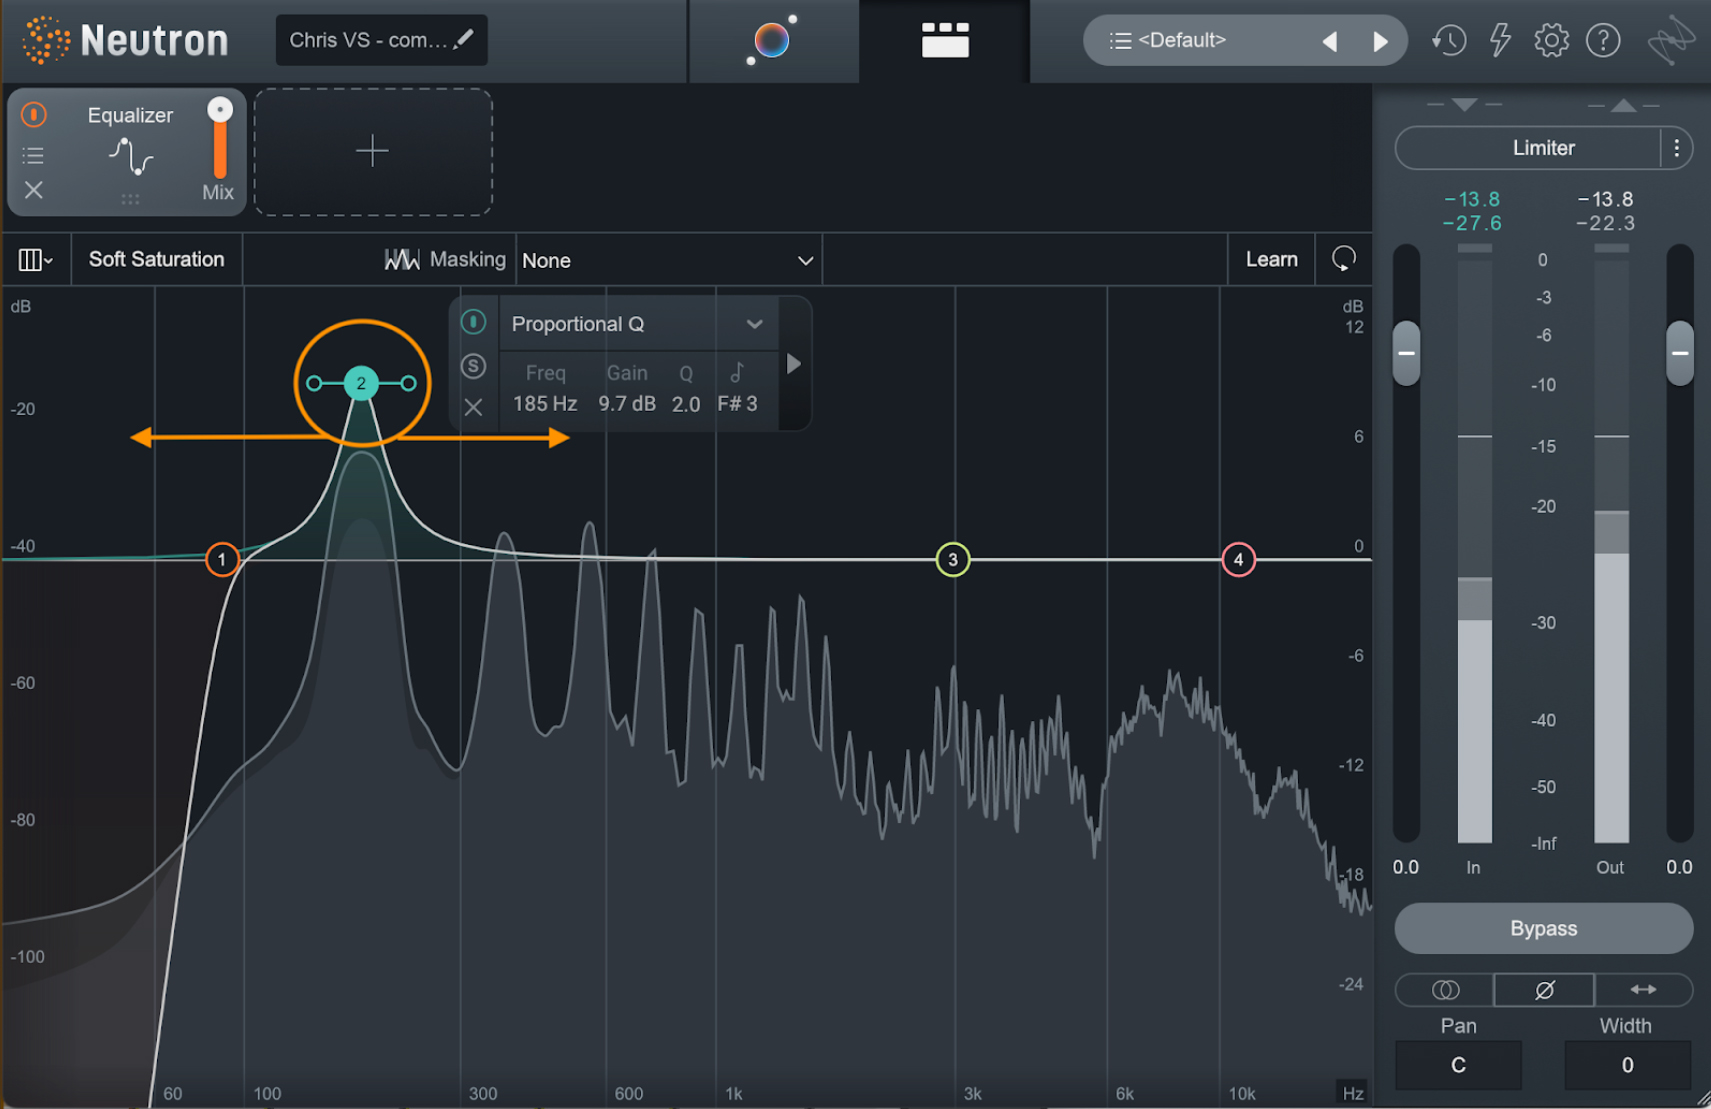Reset the EQ with the circular arrow
Viewport: 1711px width, 1109px height.
(1344, 259)
